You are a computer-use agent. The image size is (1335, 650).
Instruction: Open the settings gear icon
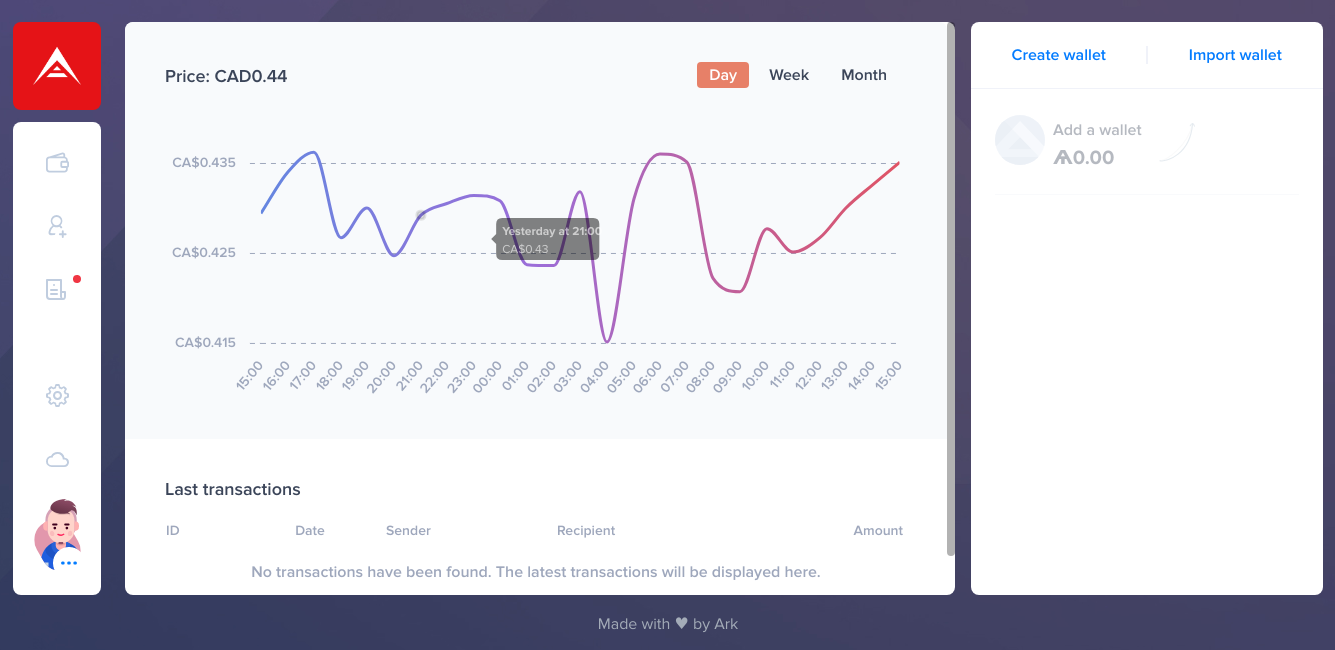click(x=57, y=396)
